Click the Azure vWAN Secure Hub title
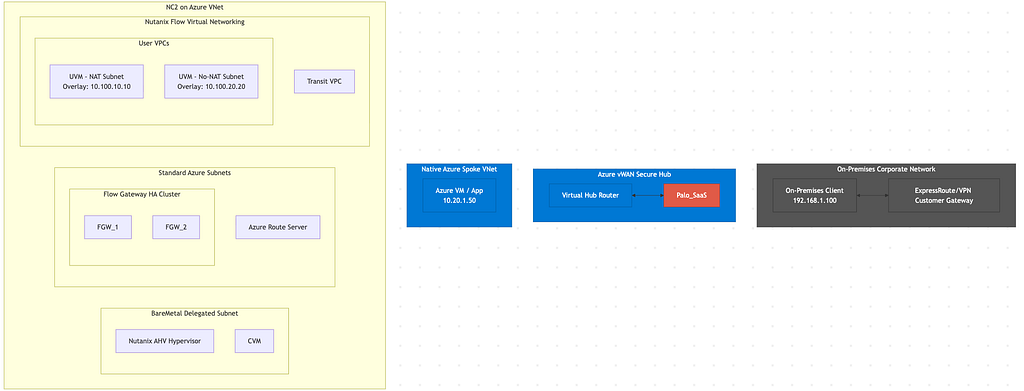This screenshot has width=1024, height=391. [x=634, y=174]
